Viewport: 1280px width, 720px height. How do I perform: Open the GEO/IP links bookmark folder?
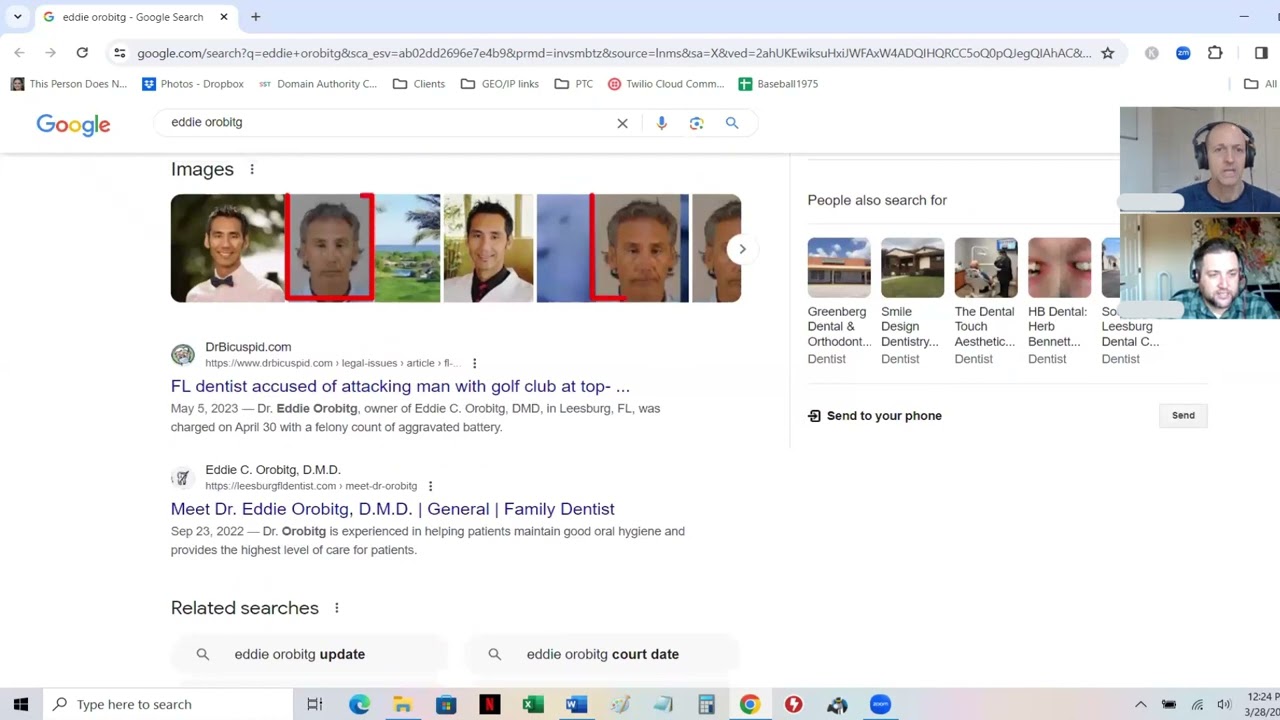[500, 84]
